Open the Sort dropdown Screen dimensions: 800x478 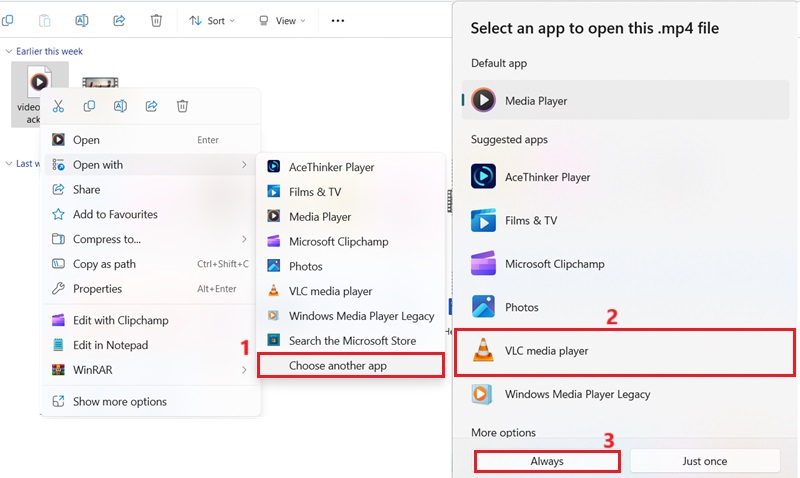point(212,21)
